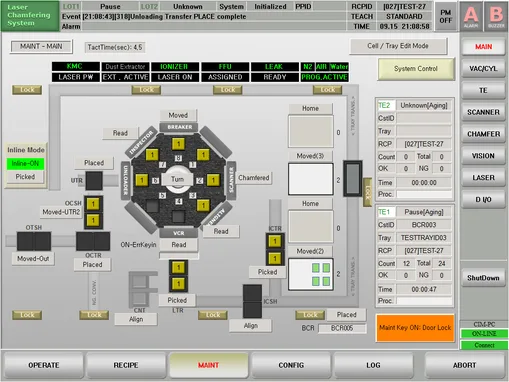Click the Moved(2) tray button
This screenshot has width=509, height=382.
[x=310, y=251]
